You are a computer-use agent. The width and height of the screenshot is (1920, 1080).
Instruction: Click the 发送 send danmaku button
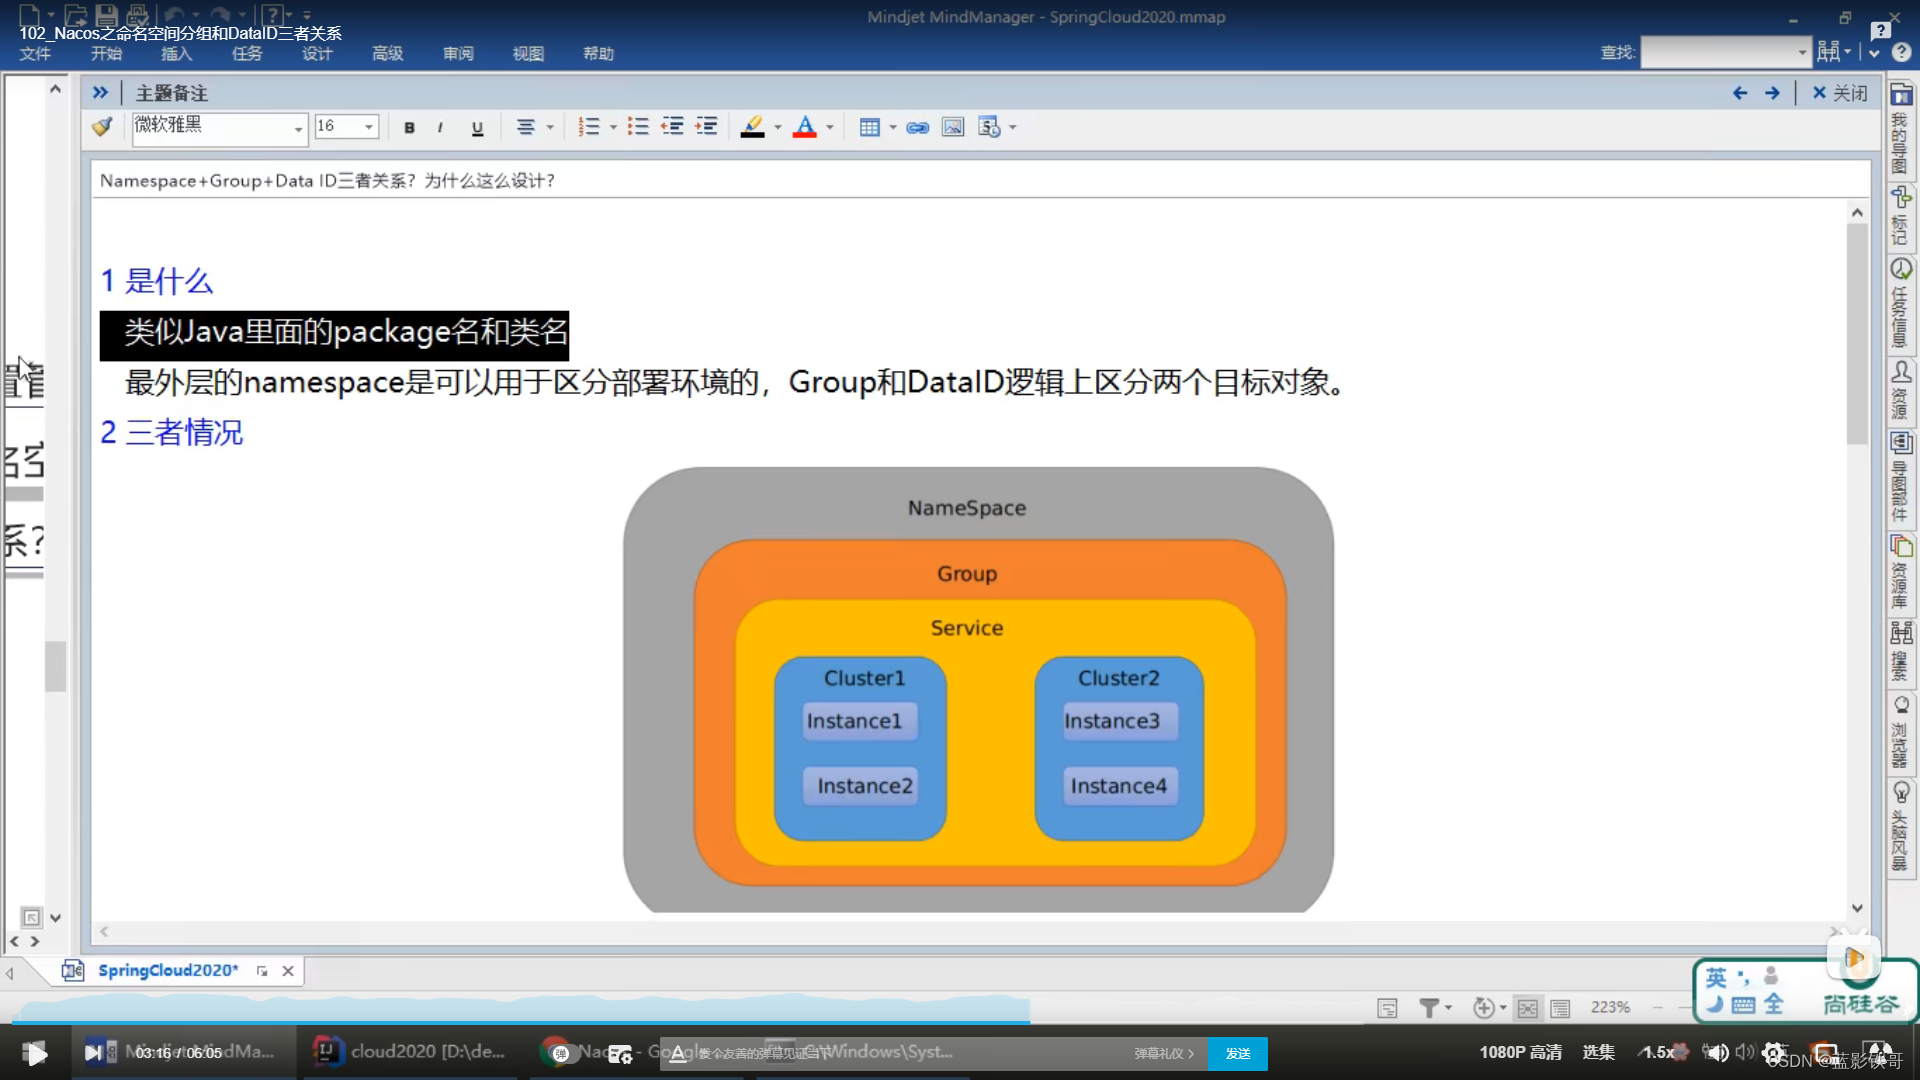tap(1238, 1053)
